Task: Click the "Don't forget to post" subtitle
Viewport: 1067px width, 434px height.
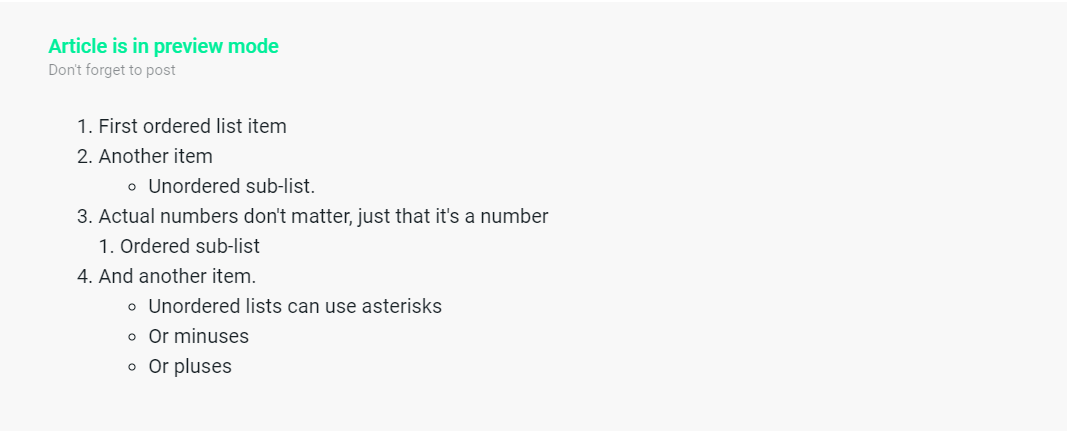Action: coord(112,70)
